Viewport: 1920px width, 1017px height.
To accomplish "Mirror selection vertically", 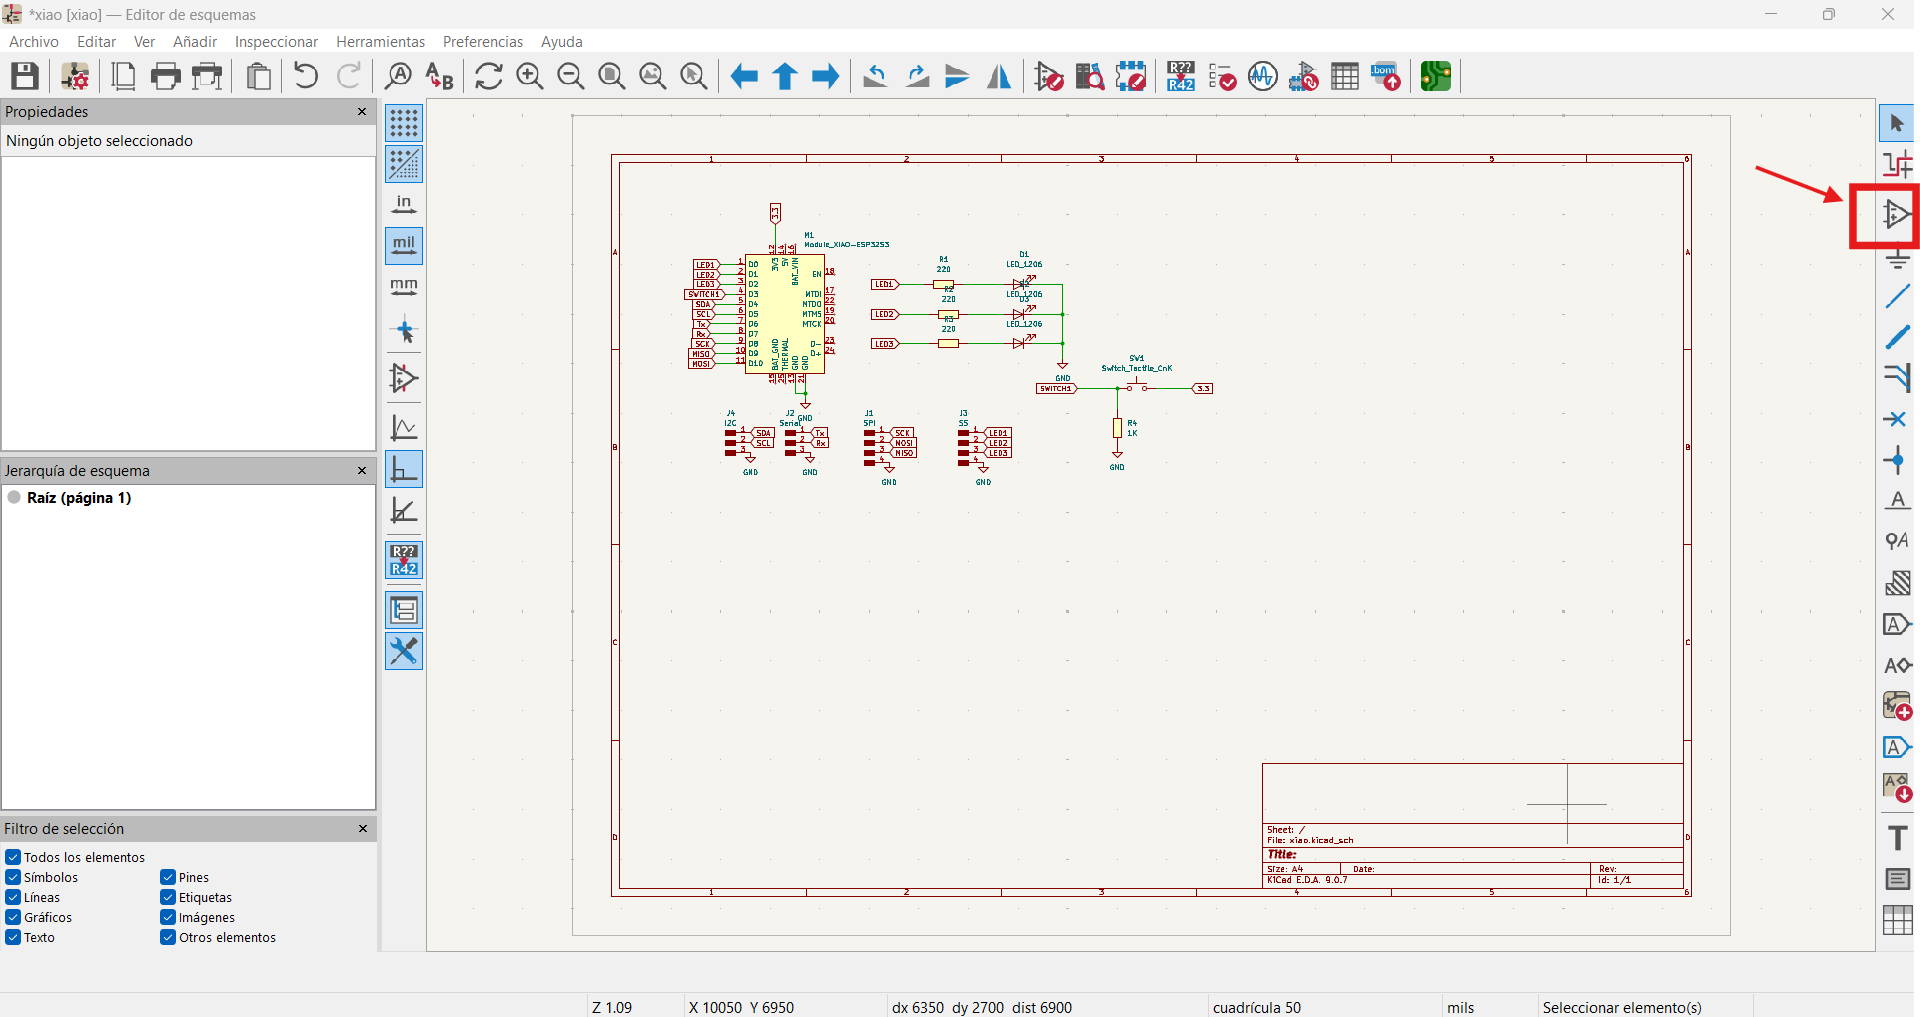I will click(958, 76).
